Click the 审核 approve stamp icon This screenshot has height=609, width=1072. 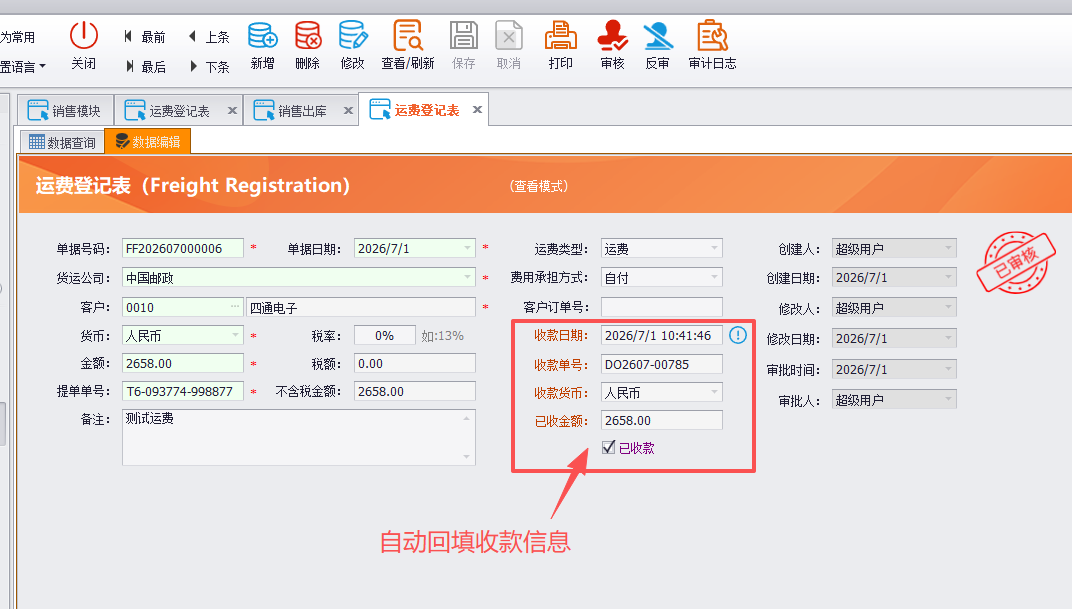pyautogui.click(x=613, y=35)
